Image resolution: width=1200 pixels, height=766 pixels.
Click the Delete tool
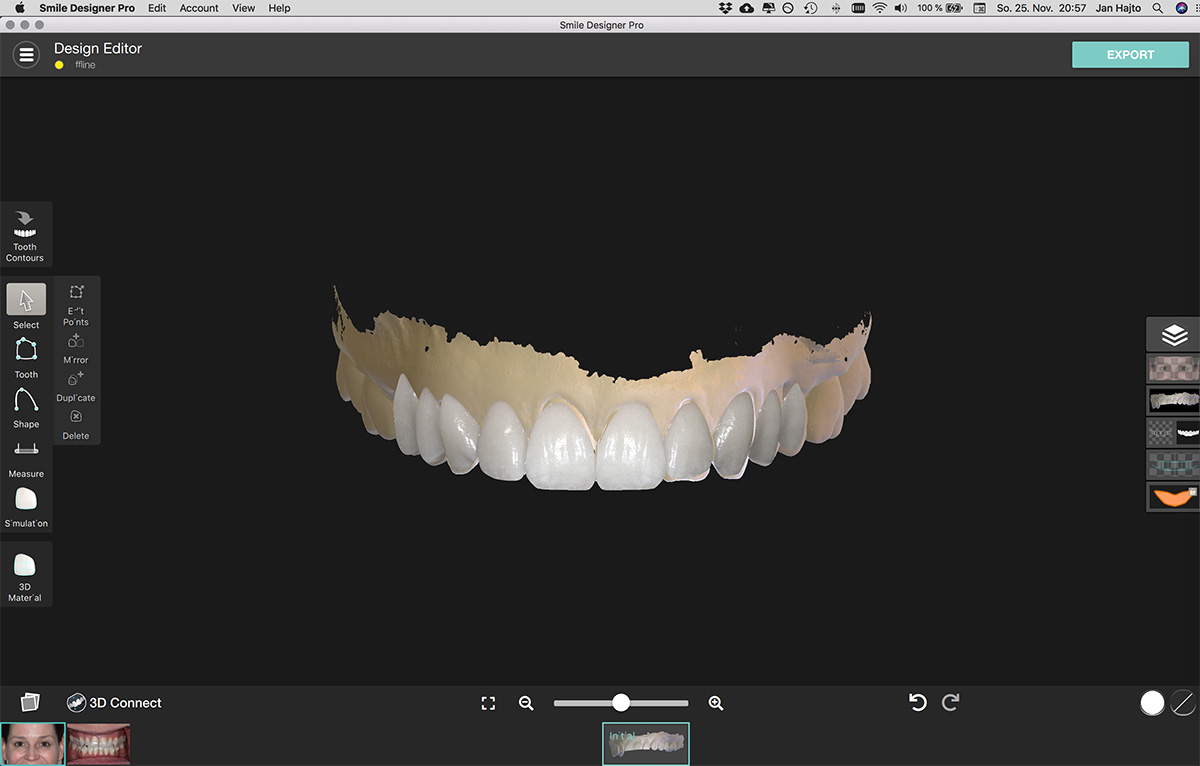pyautogui.click(x=76, y=425)
